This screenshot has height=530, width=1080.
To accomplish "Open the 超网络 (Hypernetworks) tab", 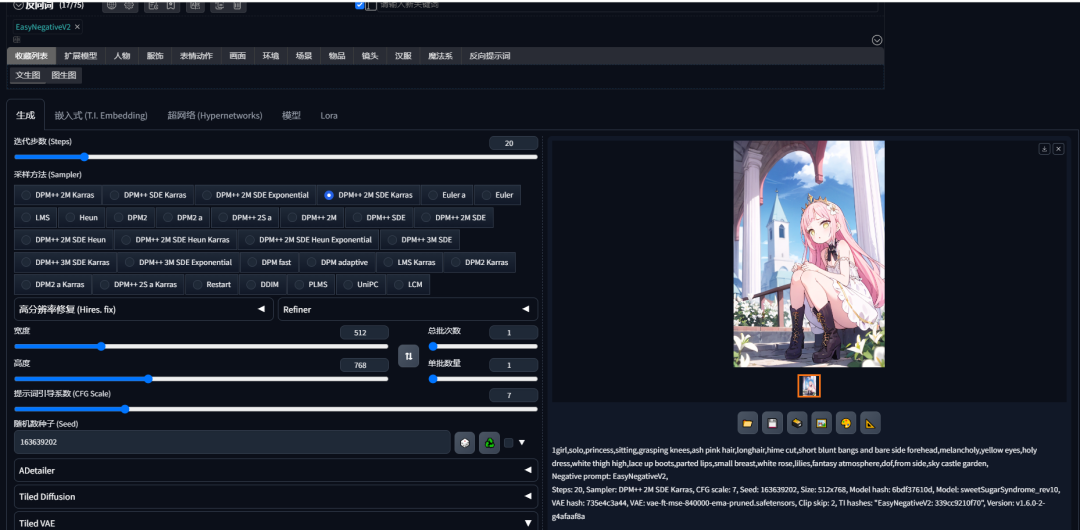I will point(215,115).
